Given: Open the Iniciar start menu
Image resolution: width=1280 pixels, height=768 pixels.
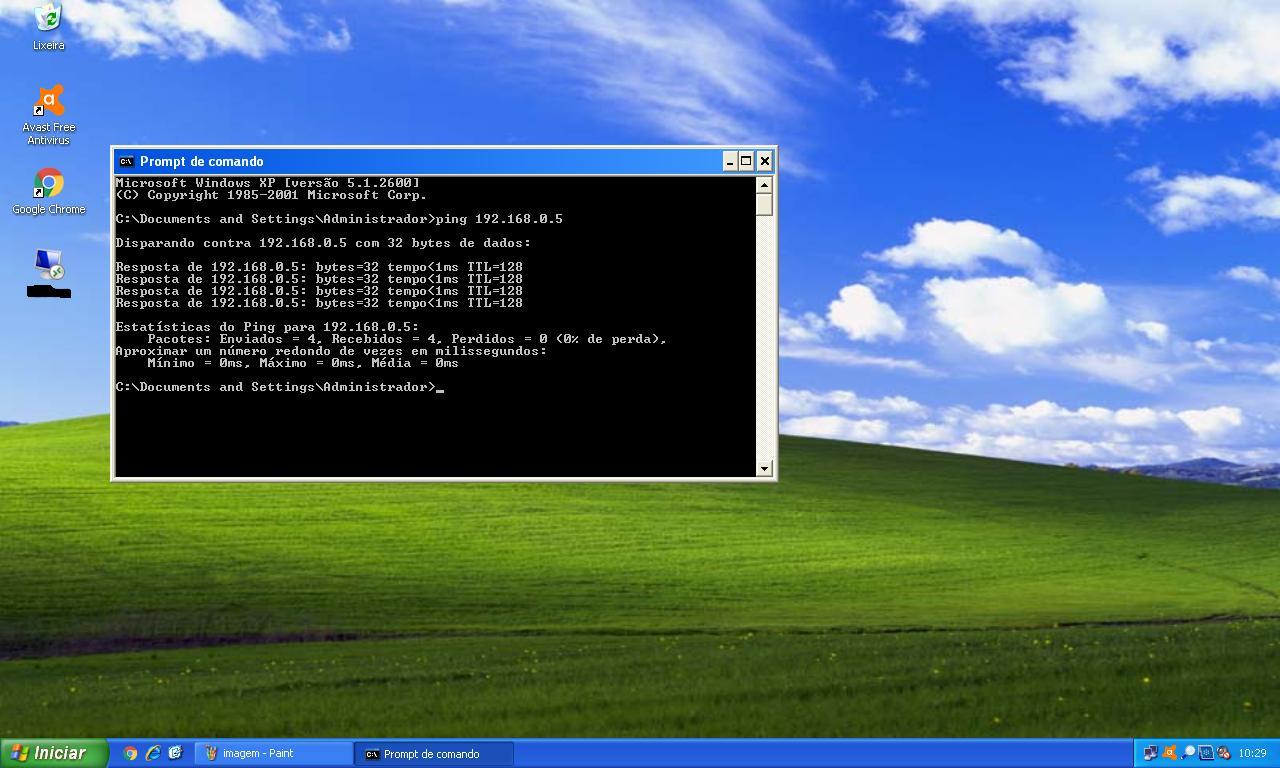Looking at the screenshot, I should 54,753.
